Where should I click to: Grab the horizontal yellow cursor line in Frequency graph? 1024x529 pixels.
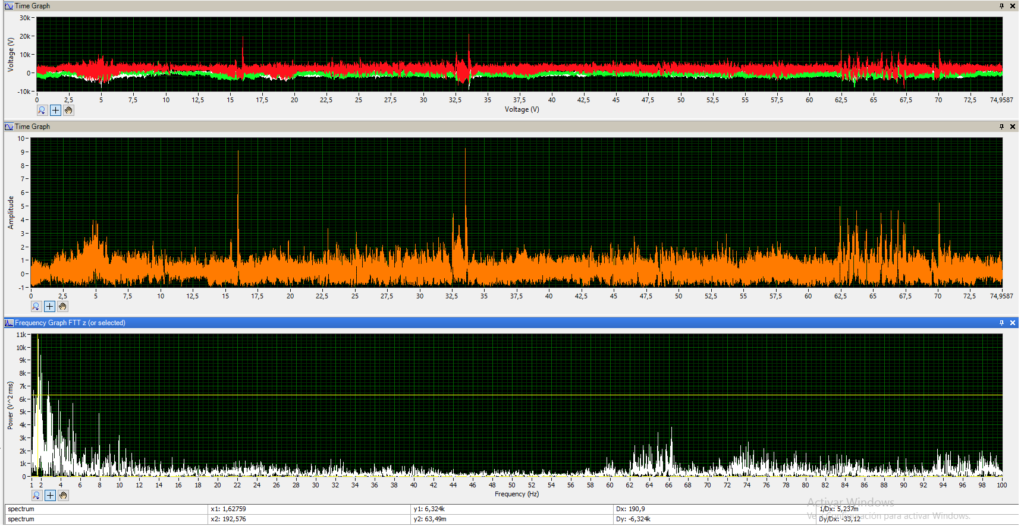pyautogui.click(x=516, y=395)
